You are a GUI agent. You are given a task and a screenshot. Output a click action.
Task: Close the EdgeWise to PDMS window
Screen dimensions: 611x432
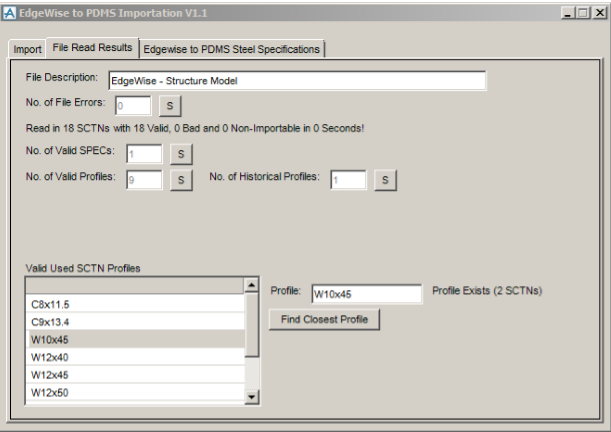[600, 13]
